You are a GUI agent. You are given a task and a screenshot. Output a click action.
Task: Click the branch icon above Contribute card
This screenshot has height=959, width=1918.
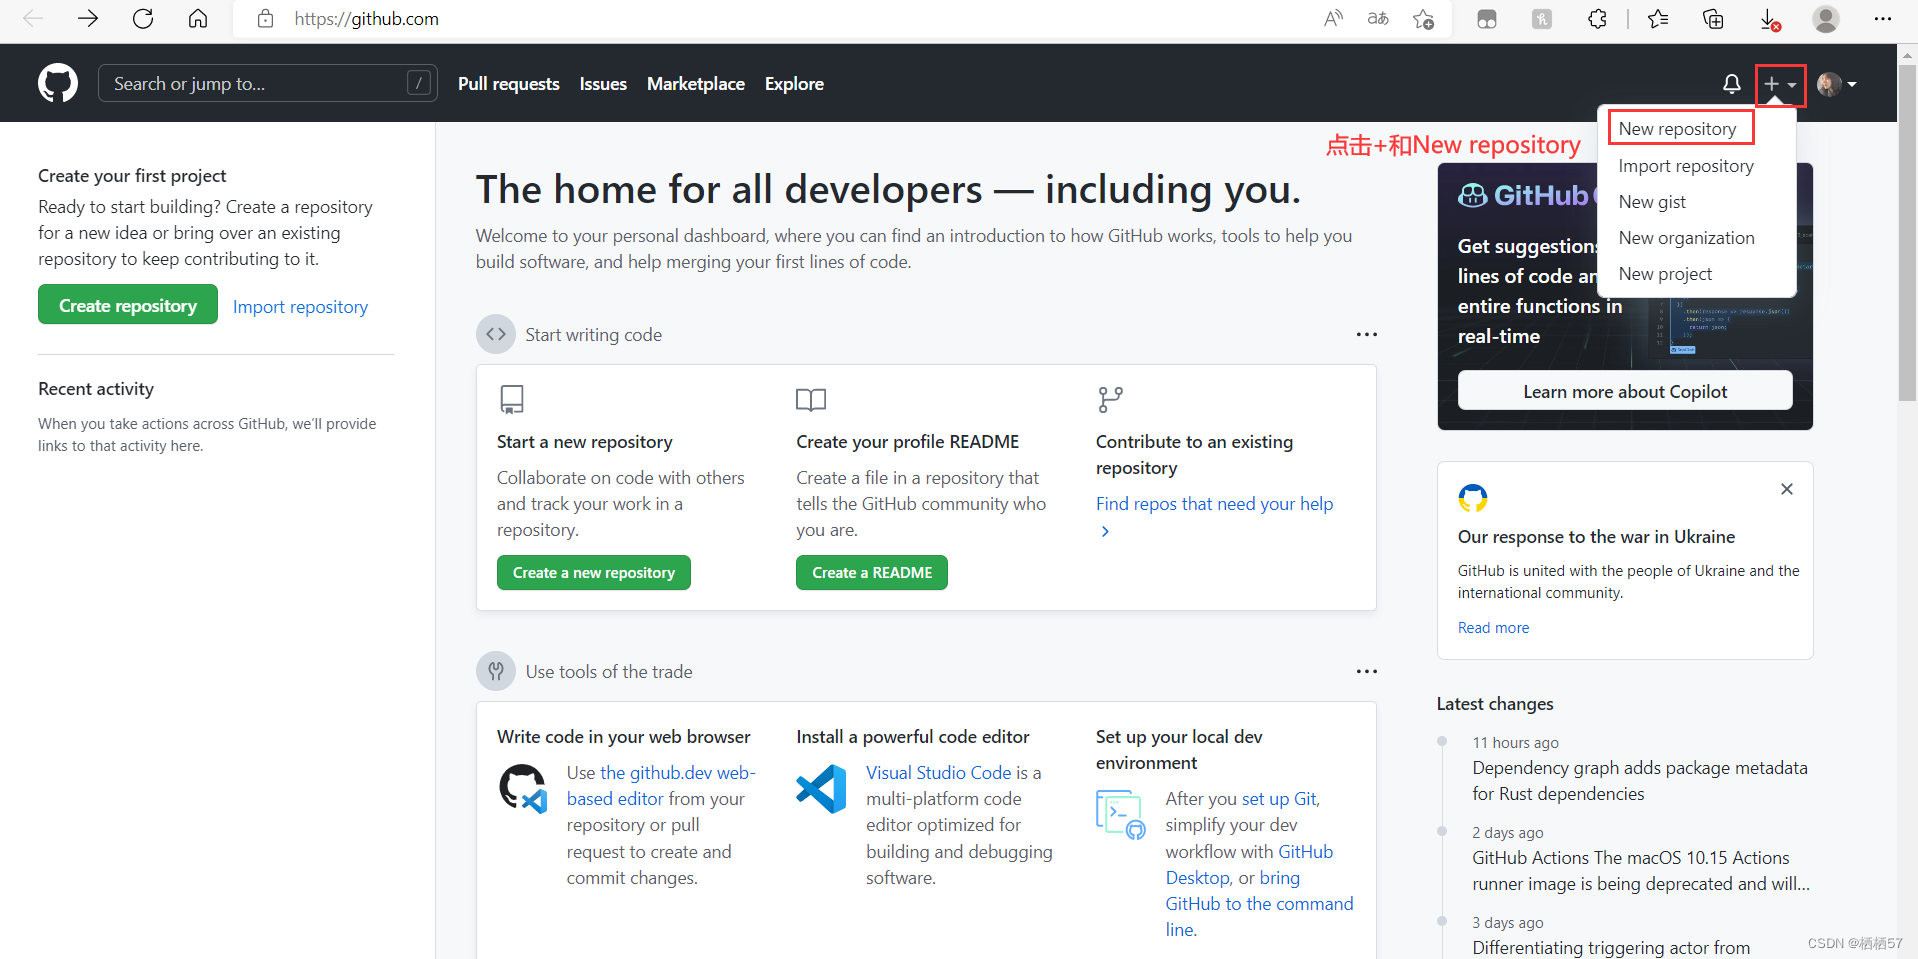pos(1110,400)
